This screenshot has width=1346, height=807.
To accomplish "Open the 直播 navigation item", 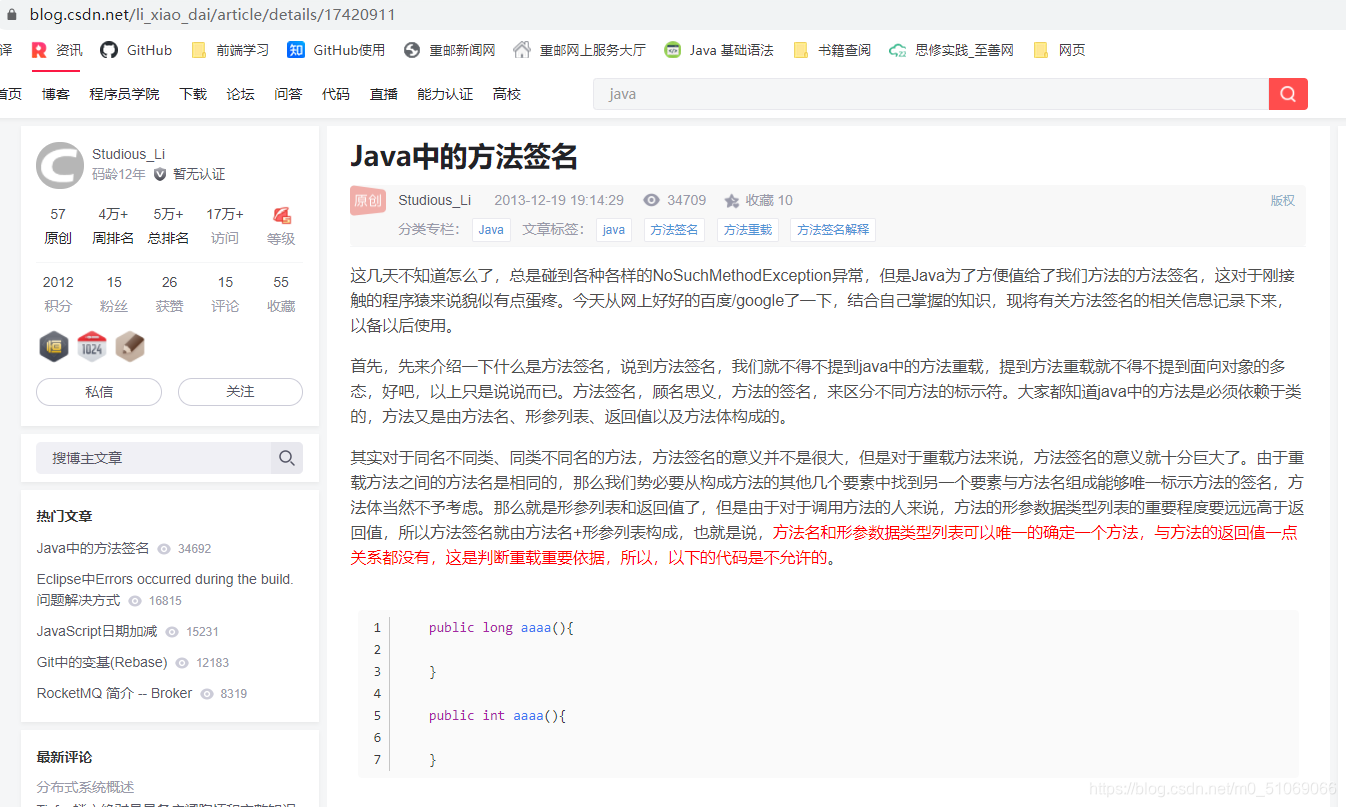I will tap(384, 94).
